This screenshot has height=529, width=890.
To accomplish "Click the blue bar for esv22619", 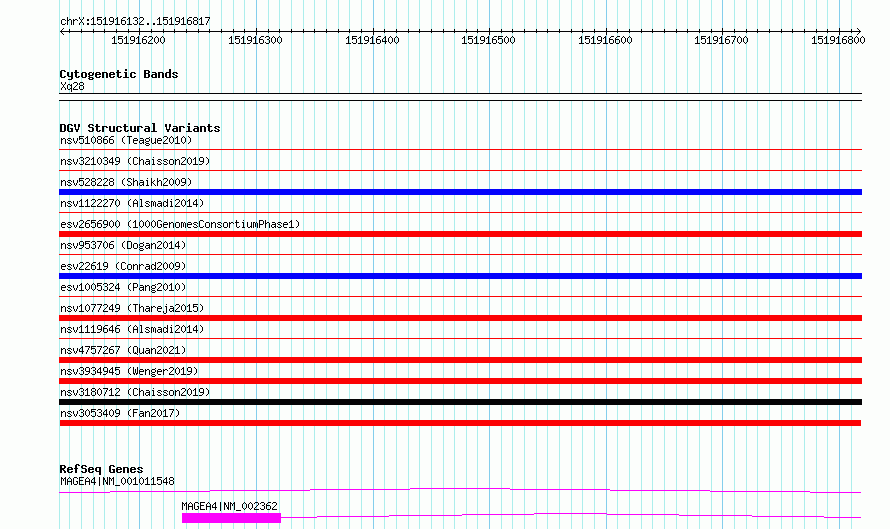I will coord(460,276).
